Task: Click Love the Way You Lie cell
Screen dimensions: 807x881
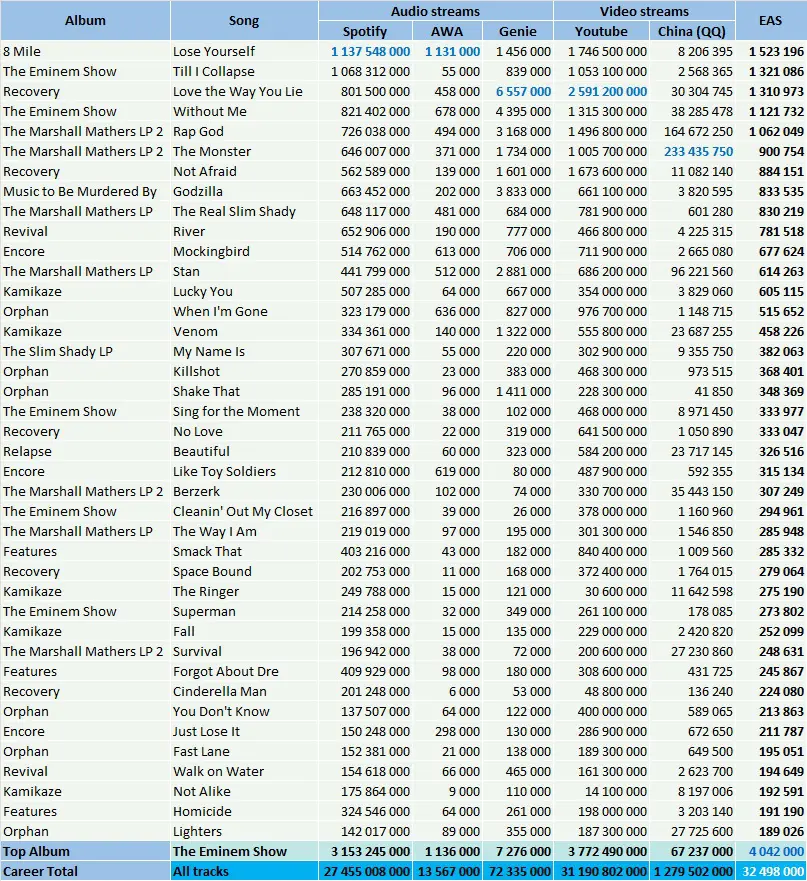Action: click(244, 92)
